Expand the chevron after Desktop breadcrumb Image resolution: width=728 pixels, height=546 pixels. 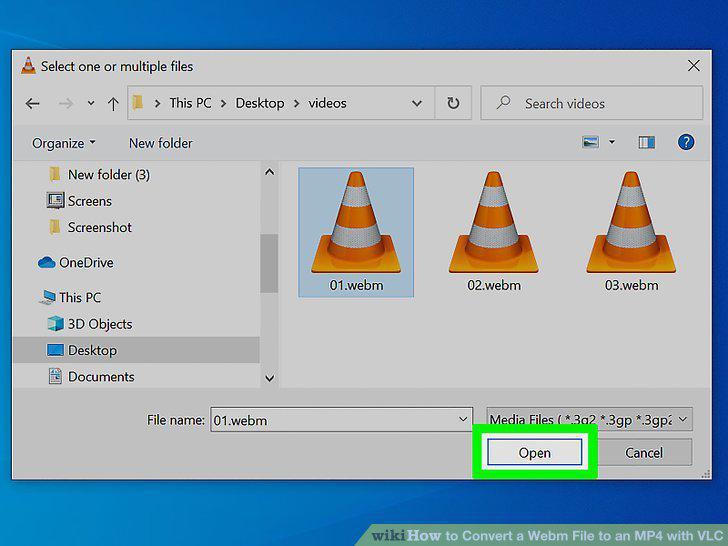(x=296, y=103)
